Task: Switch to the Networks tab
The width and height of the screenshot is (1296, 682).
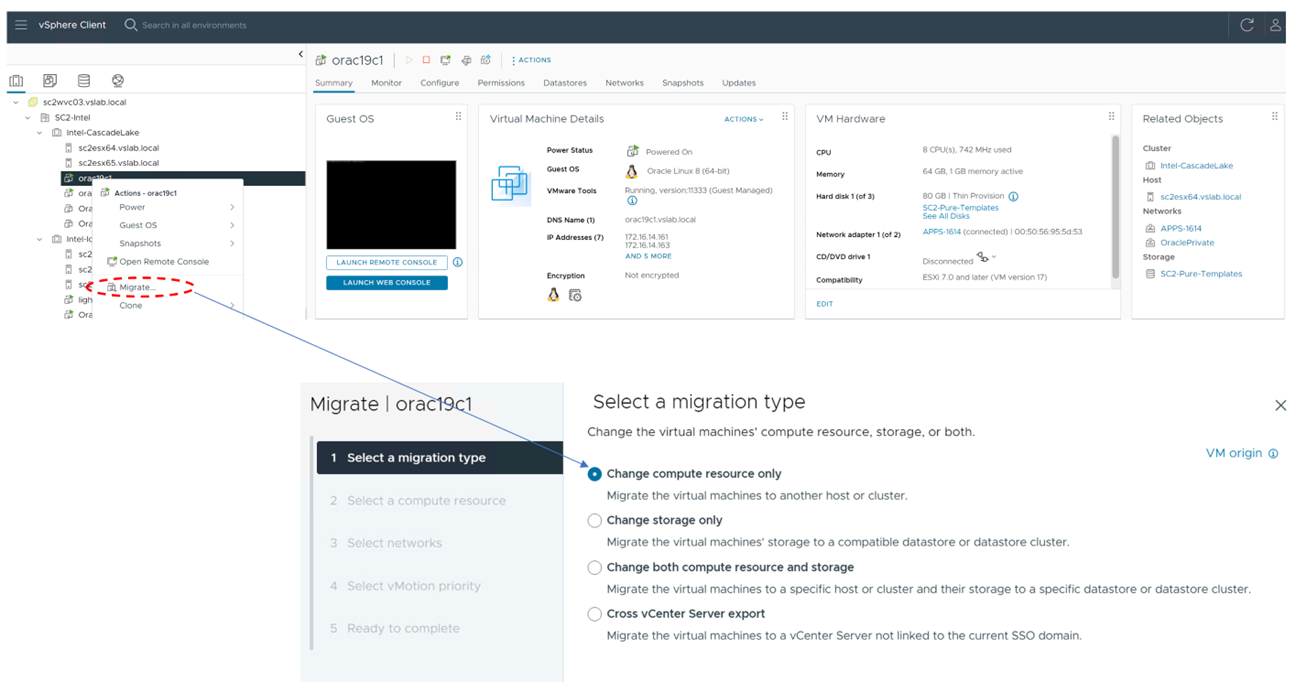Action: [x=624, y=83]
